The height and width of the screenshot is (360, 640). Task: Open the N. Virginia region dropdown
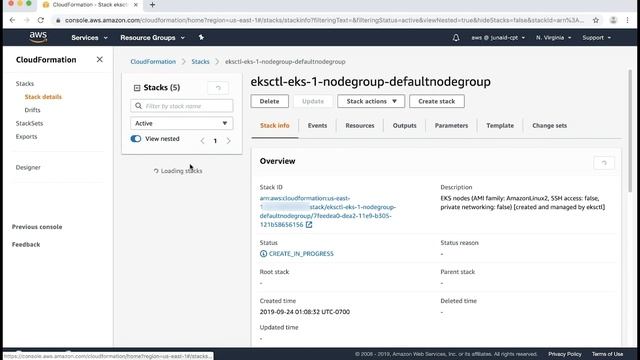pyautogui.click(x=553, y=38)
